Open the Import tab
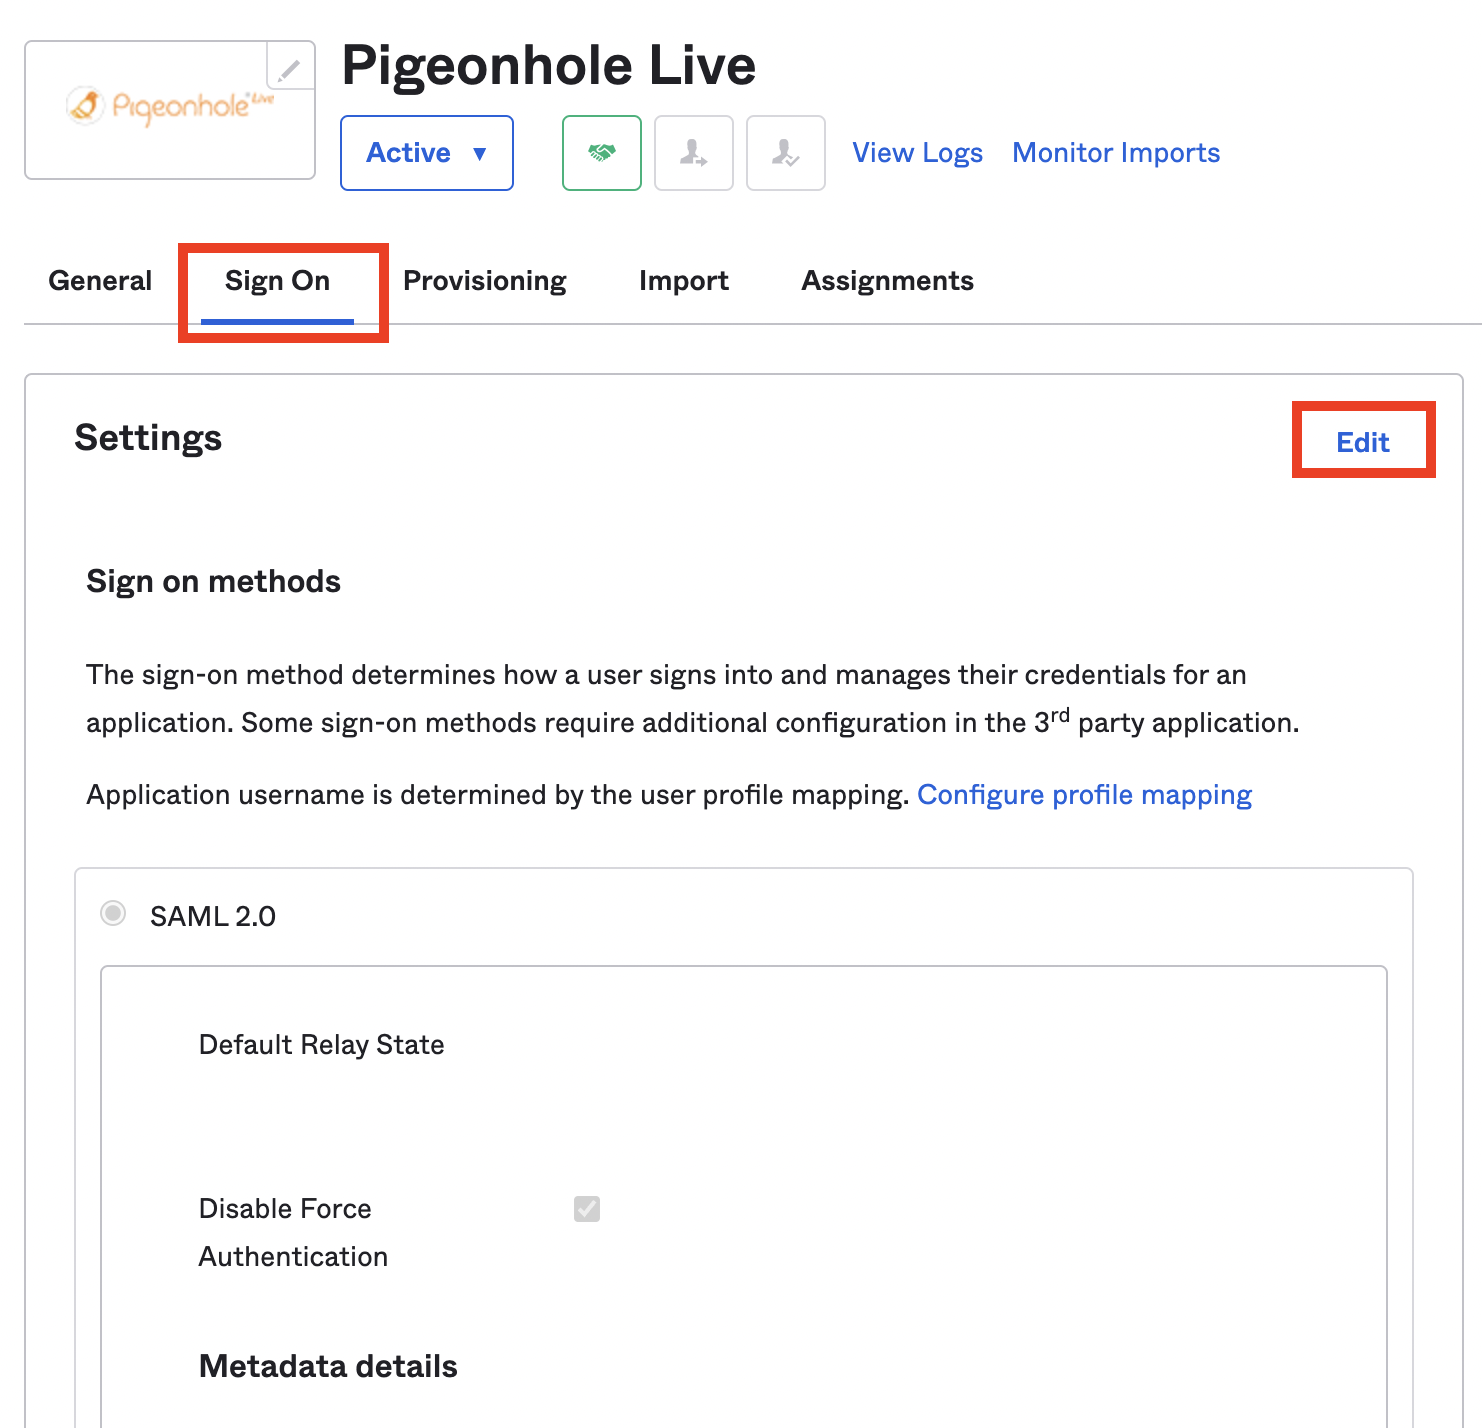Screen dimensions: 1482x1428 coord(684,281)
